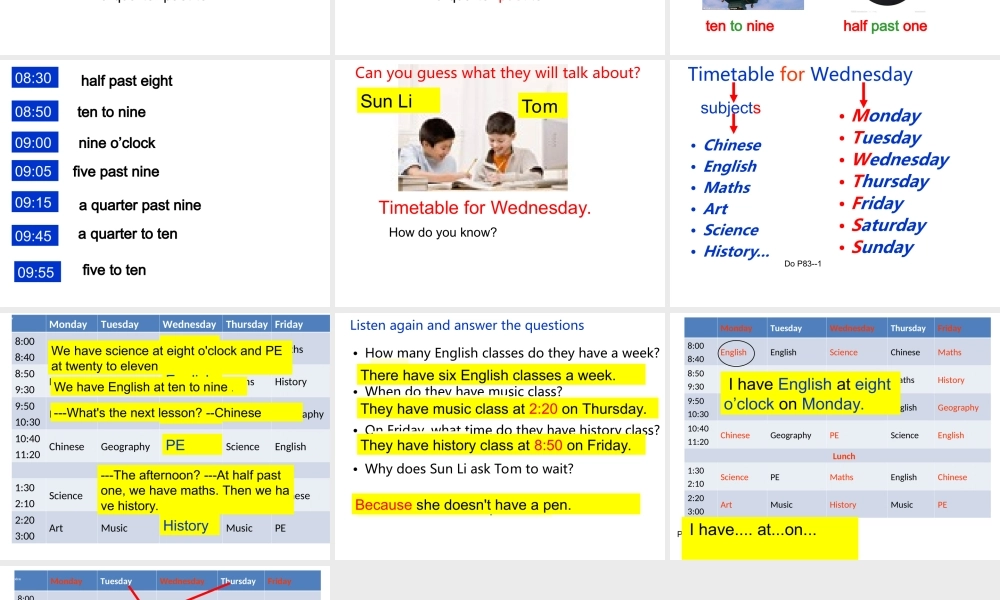The width and height of the screenshot is (1000, 600).
Task: Click "Science" in the subjects bullet list
Action: pyautogui.click(x=730, y=230)
